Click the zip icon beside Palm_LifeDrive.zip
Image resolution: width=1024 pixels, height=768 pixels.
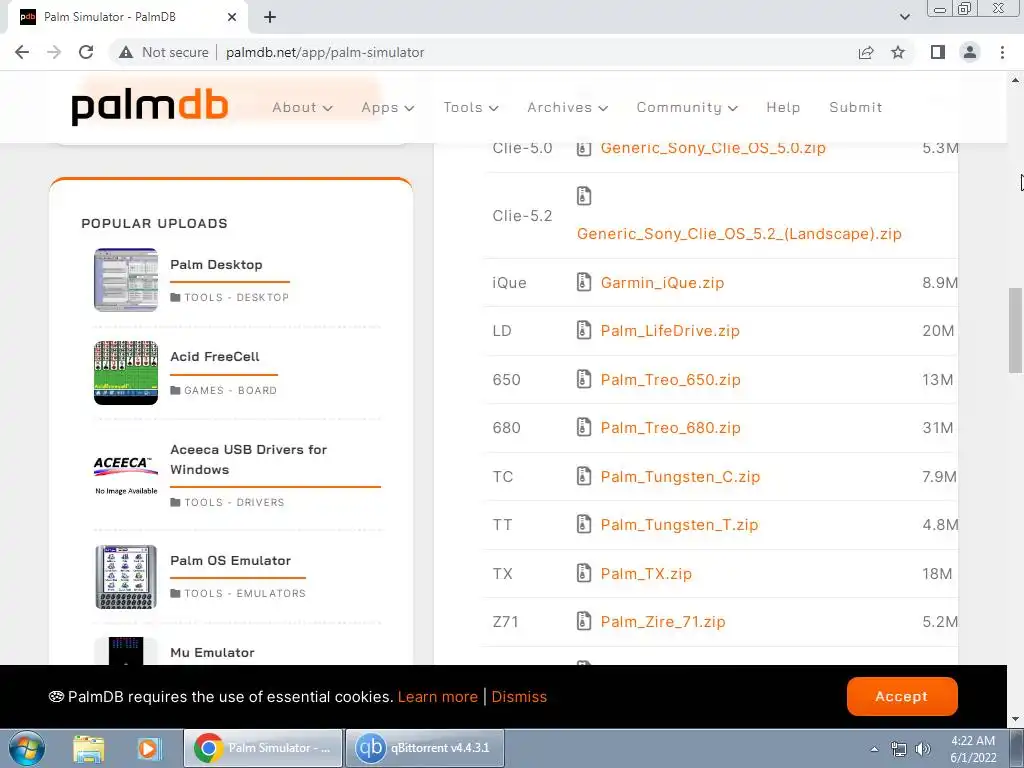(x=584, y=330)
